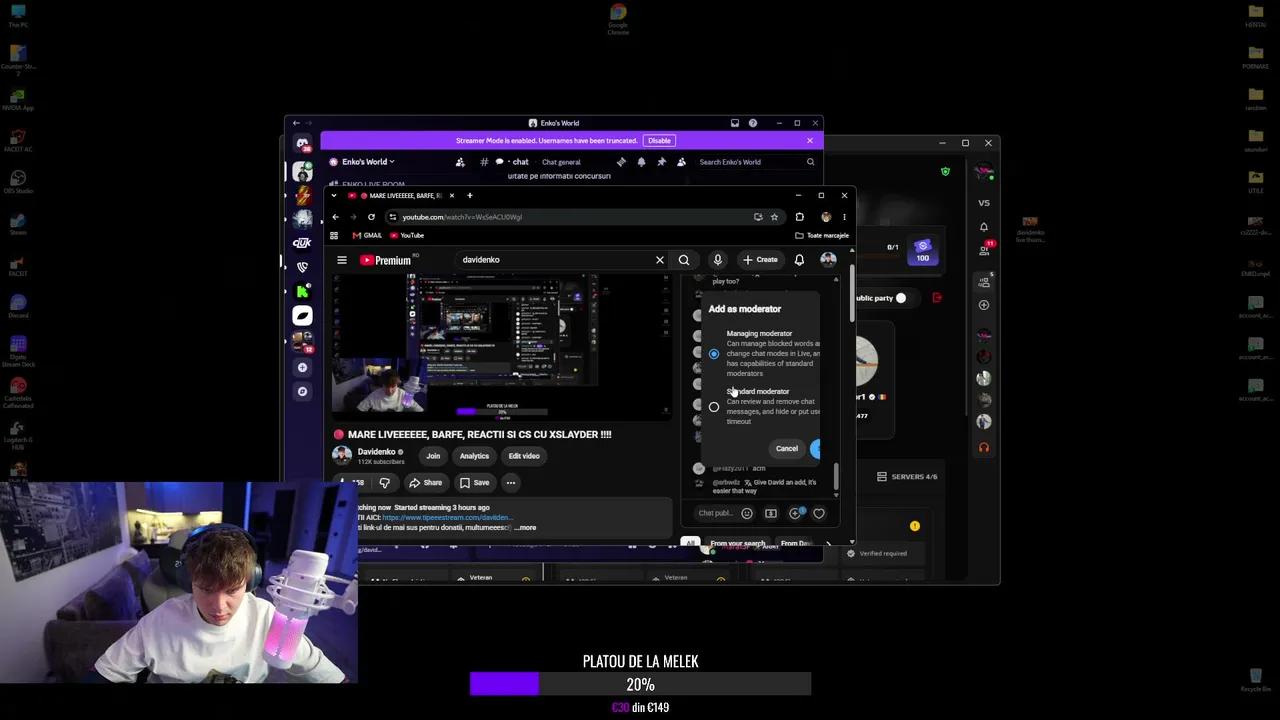Disable Streamer Mode in Discord banner
The height and width of the screenshot is (720, 1280).
tap(659, 141)
